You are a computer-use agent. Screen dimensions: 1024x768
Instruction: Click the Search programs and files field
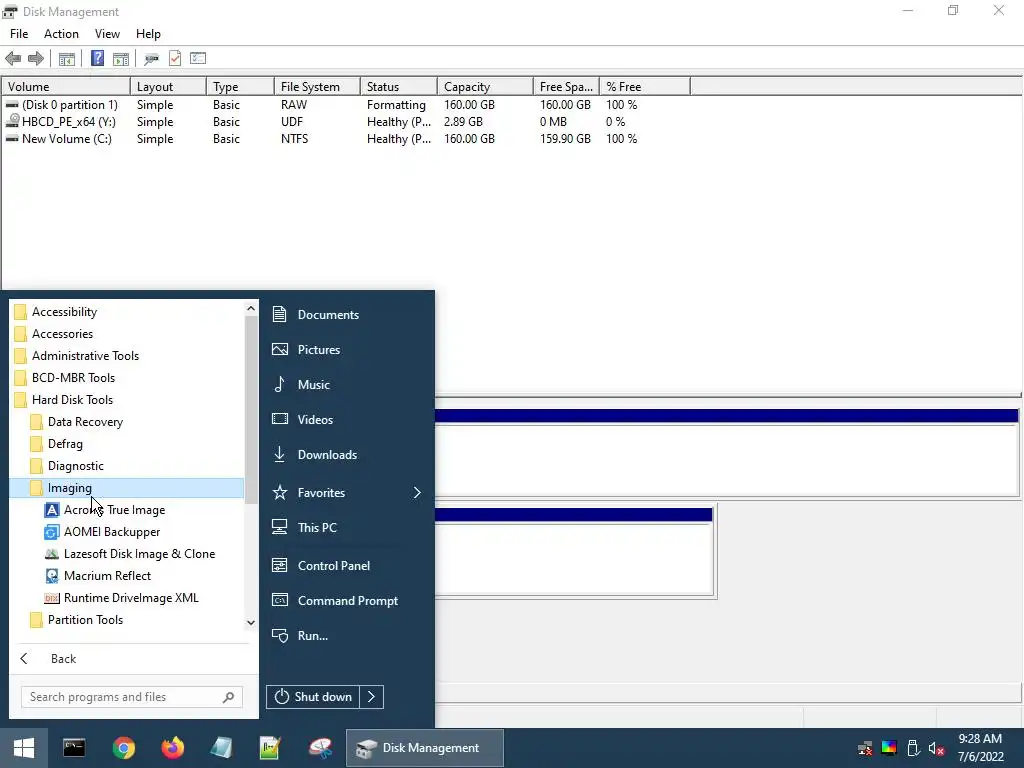(x=132, y=697)
